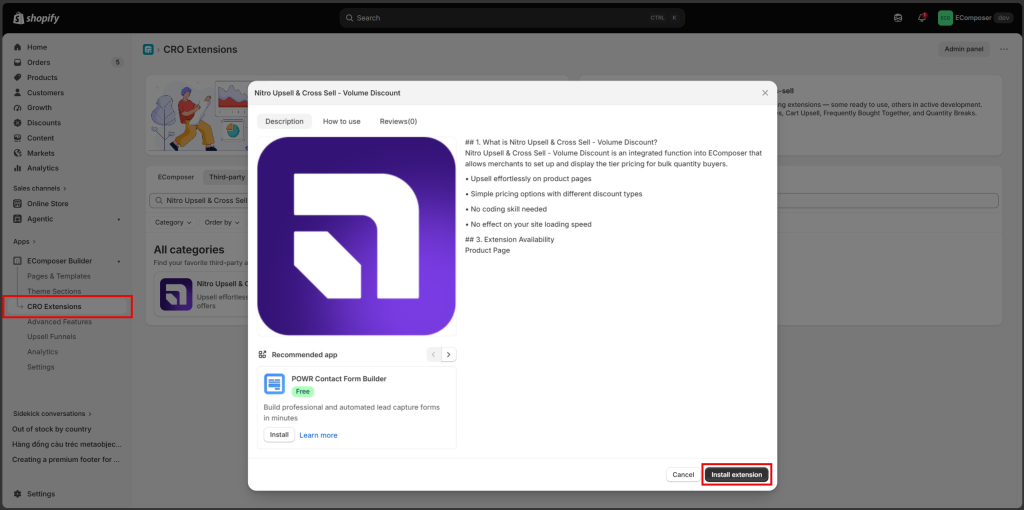This screenshot has height=510, width=1024.
Task: Click the Admin panel button
Action: (964, 49)
